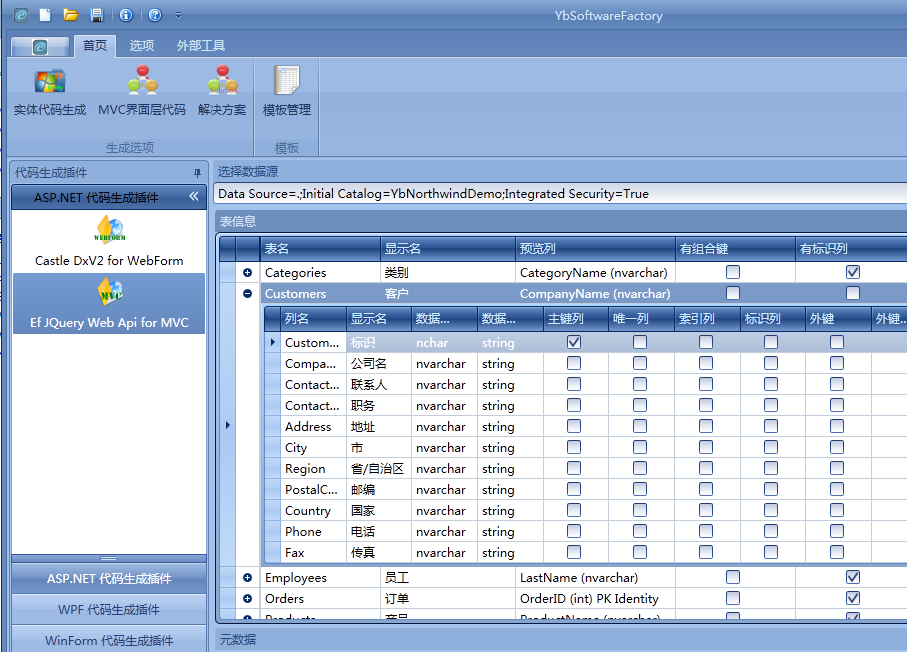Open the ASP.NET 代码生成插件 group at bottom
This screenshot has height=652, width=907.
pos(109,579)
